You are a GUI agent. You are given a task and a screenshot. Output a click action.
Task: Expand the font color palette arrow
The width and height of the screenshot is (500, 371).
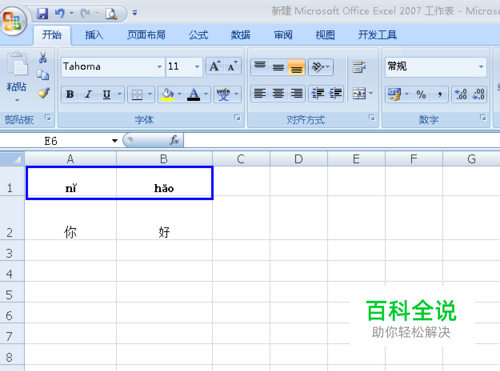click(x=206, y=94)
